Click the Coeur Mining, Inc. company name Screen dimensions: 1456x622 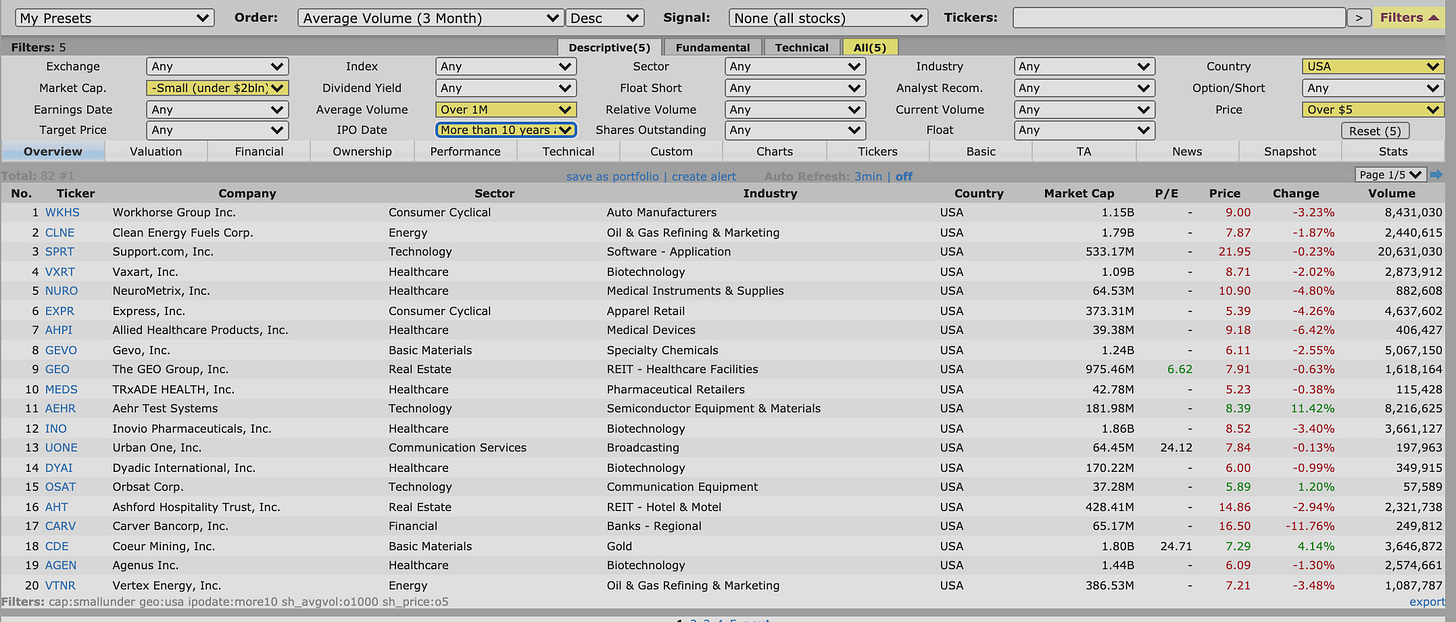pos(163,546)
